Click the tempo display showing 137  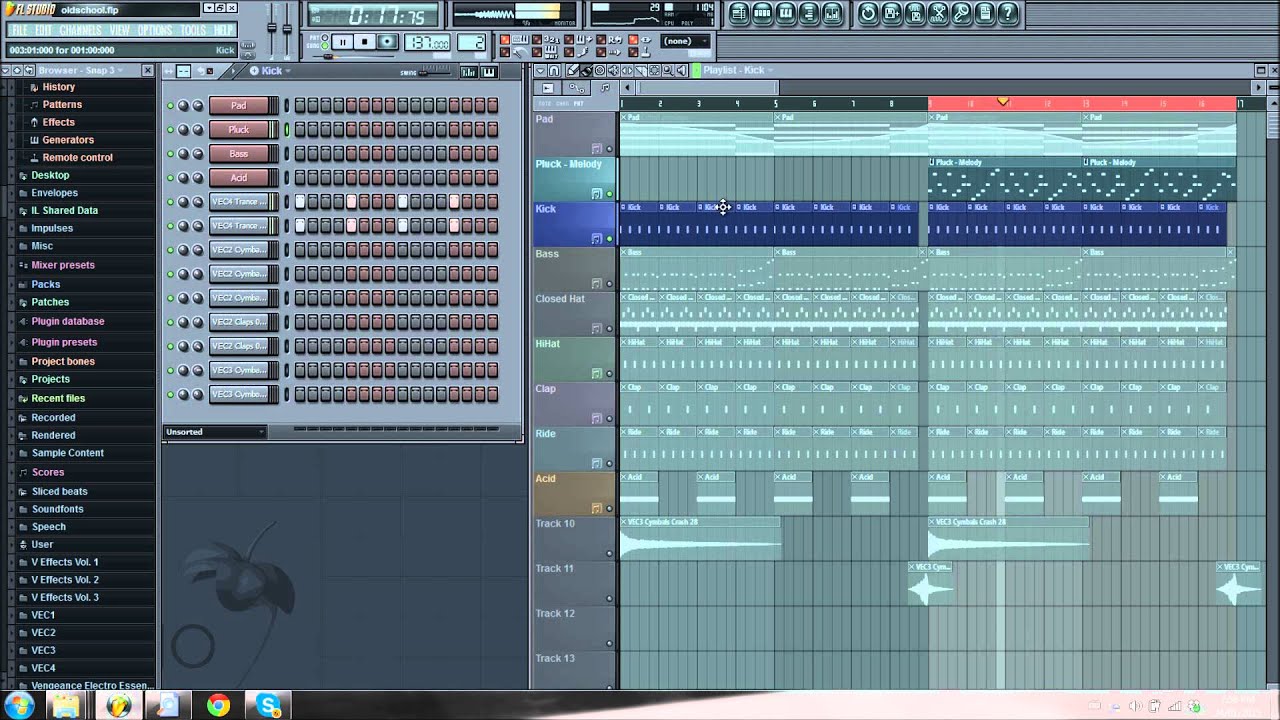427,42
